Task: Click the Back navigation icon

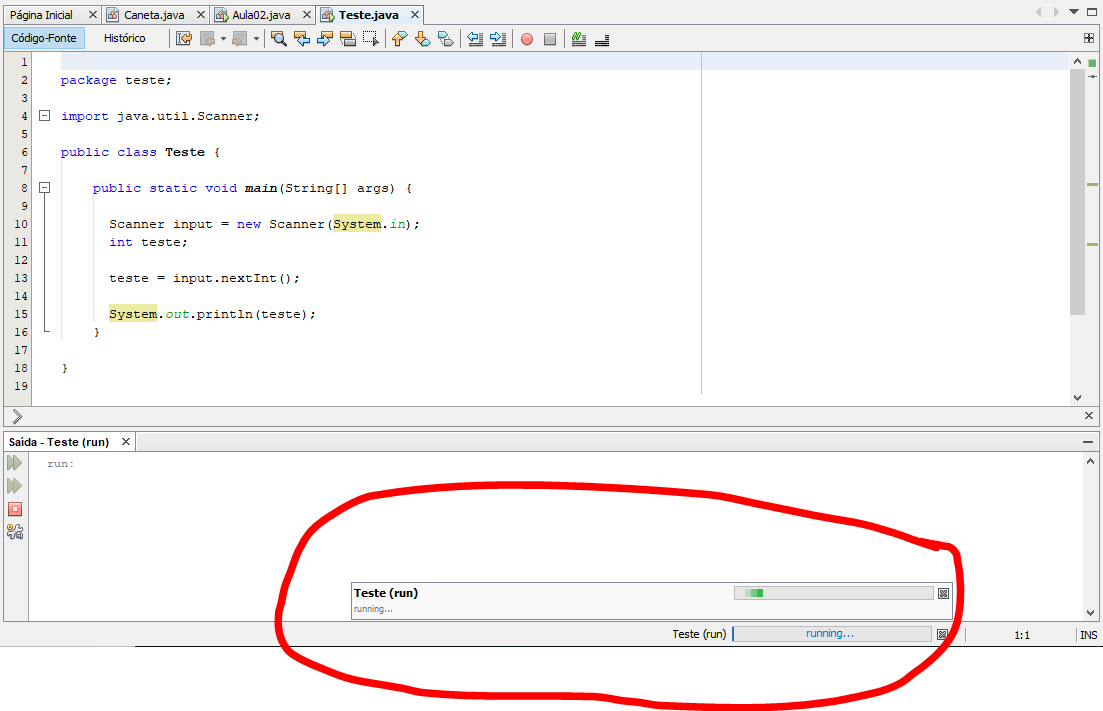Action: point(208,39)
